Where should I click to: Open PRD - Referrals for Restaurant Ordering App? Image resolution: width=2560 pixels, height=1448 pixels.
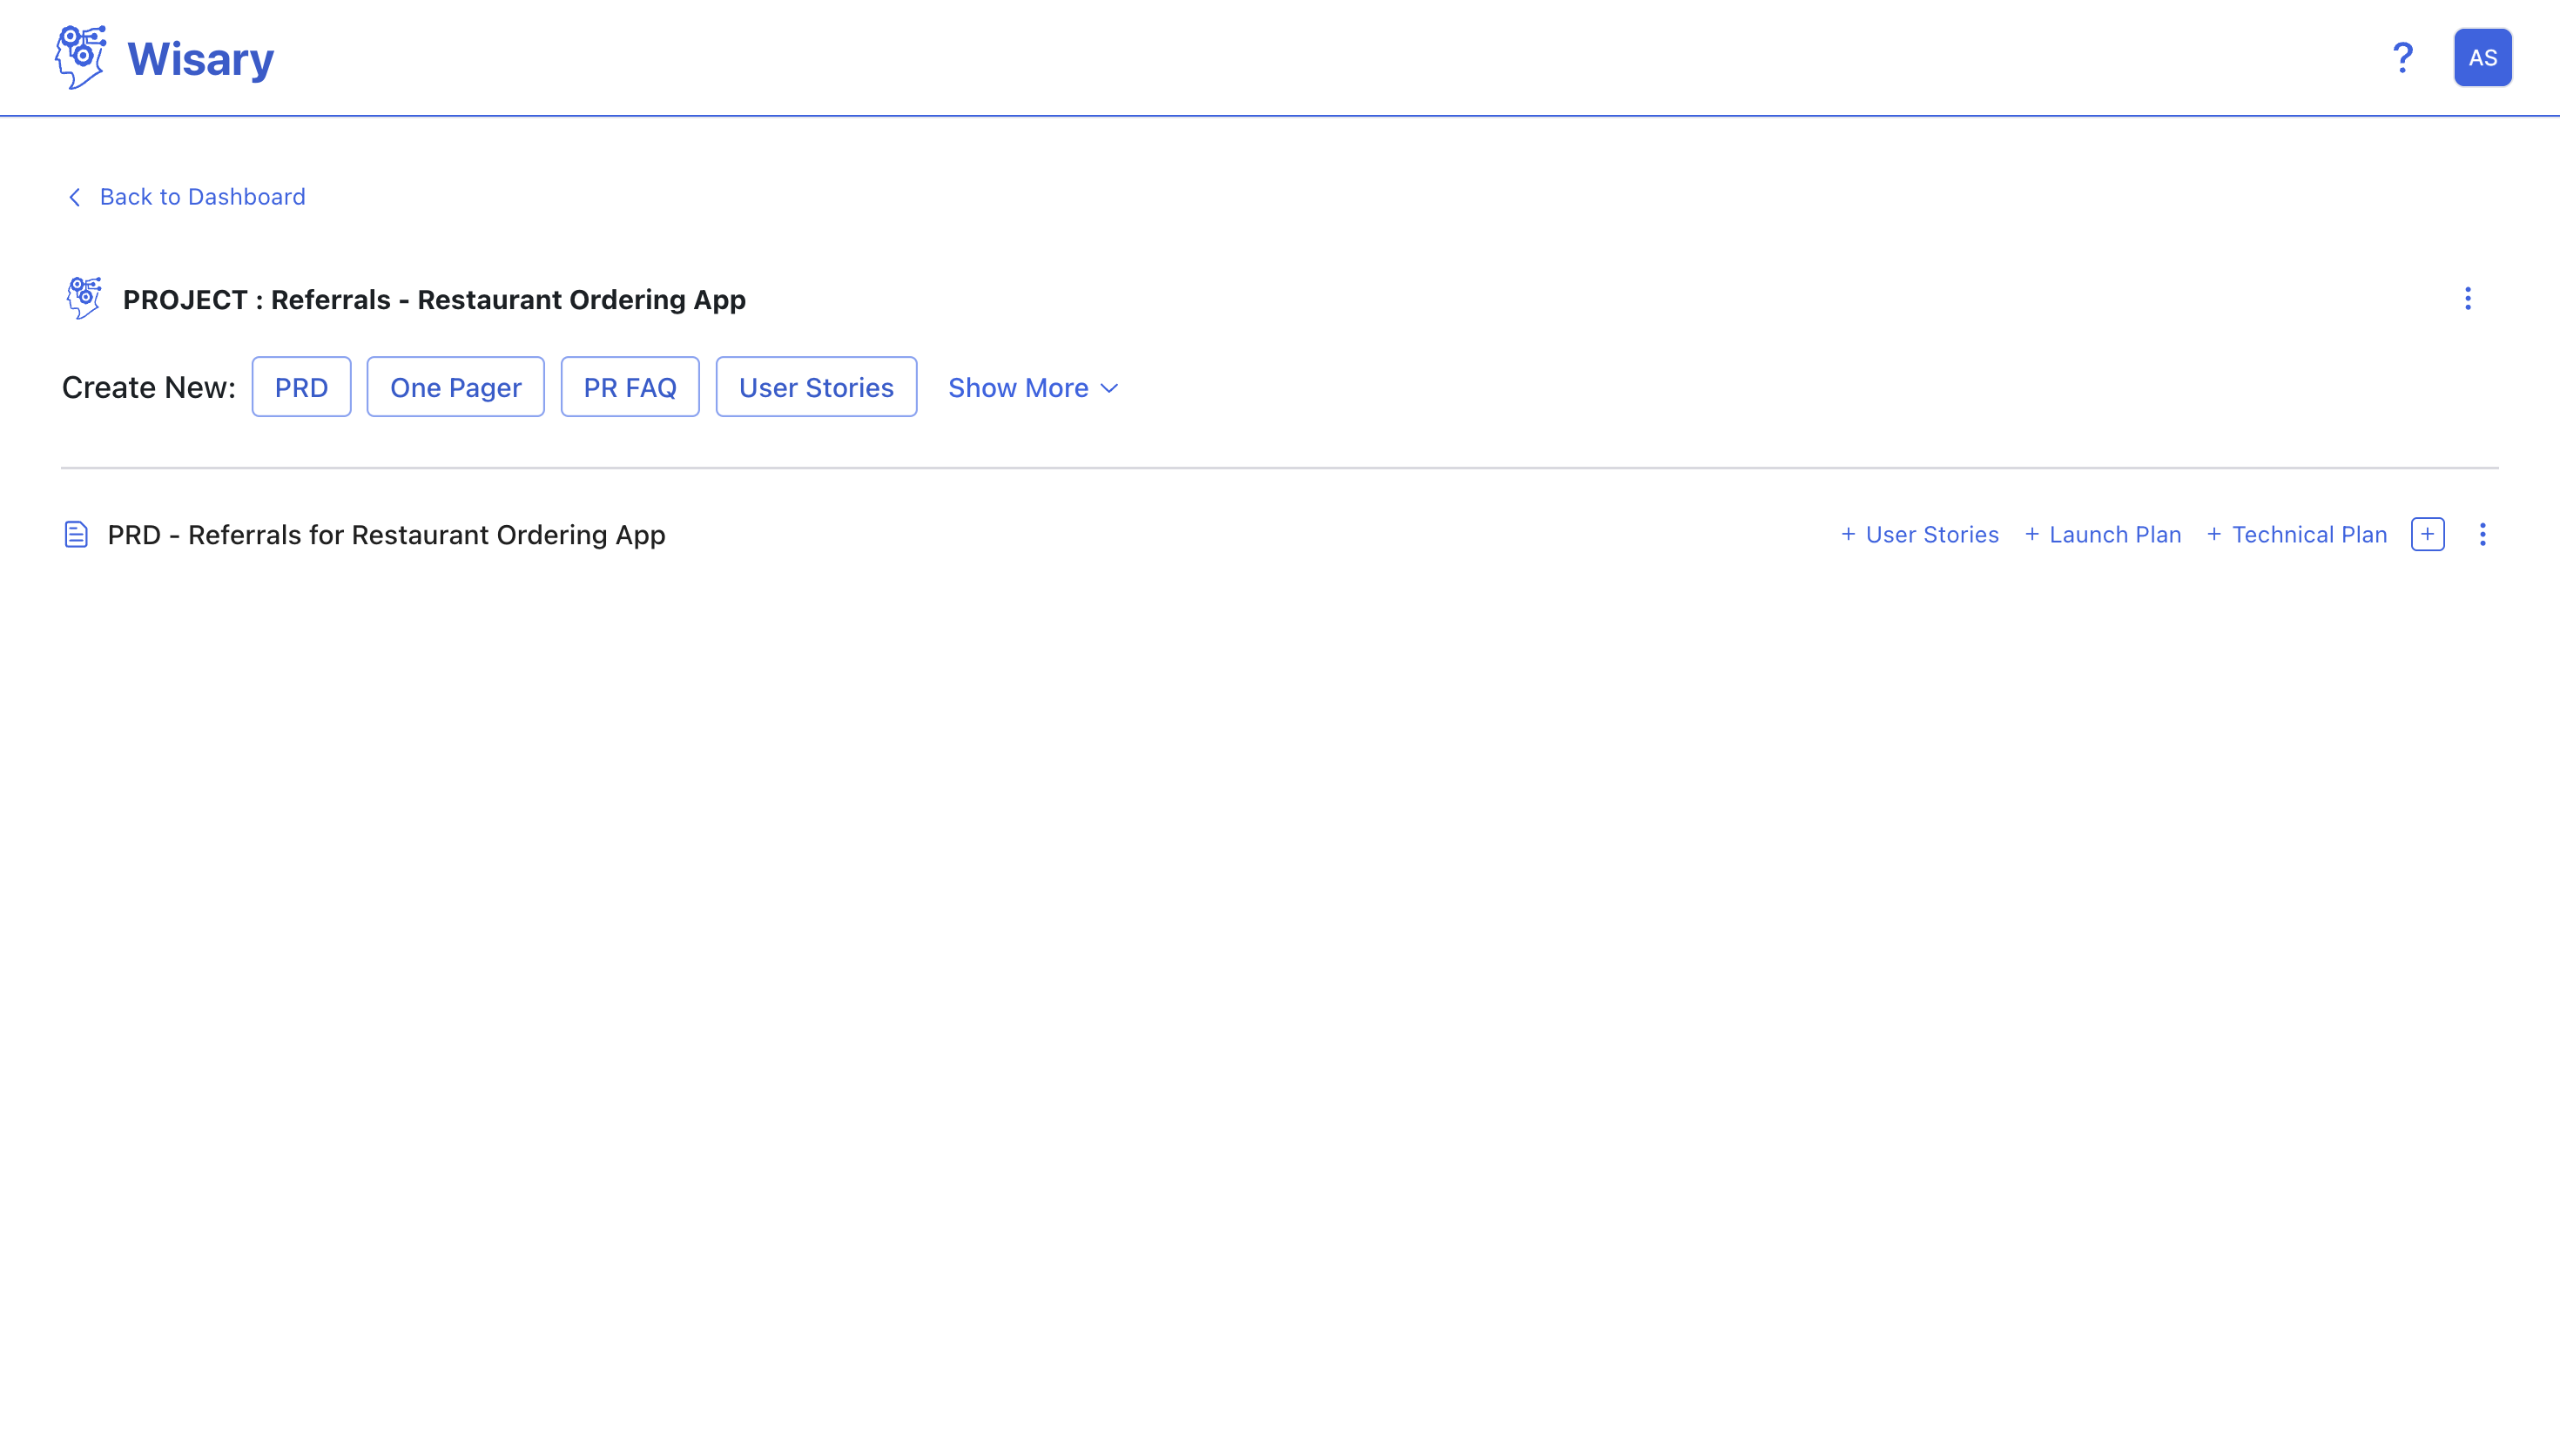[386, 535]
